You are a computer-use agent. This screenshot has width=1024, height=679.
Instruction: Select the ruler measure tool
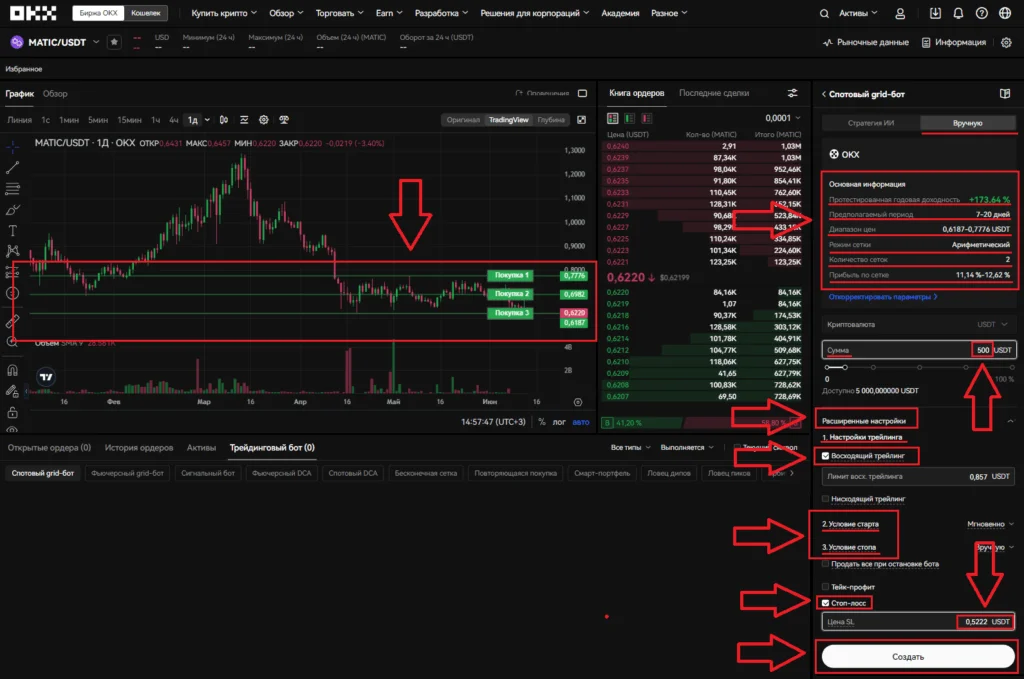pyautogui.click(x=12, y=321)
